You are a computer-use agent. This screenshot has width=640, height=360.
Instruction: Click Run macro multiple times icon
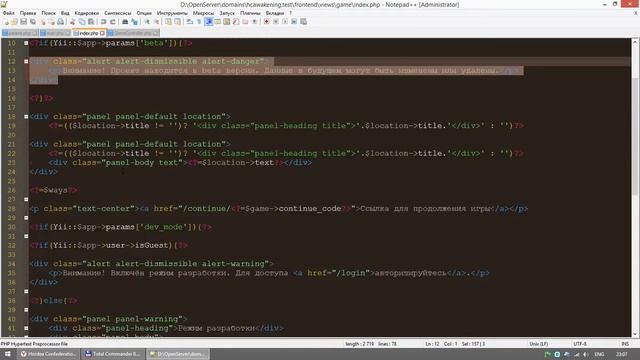point(294,22)
